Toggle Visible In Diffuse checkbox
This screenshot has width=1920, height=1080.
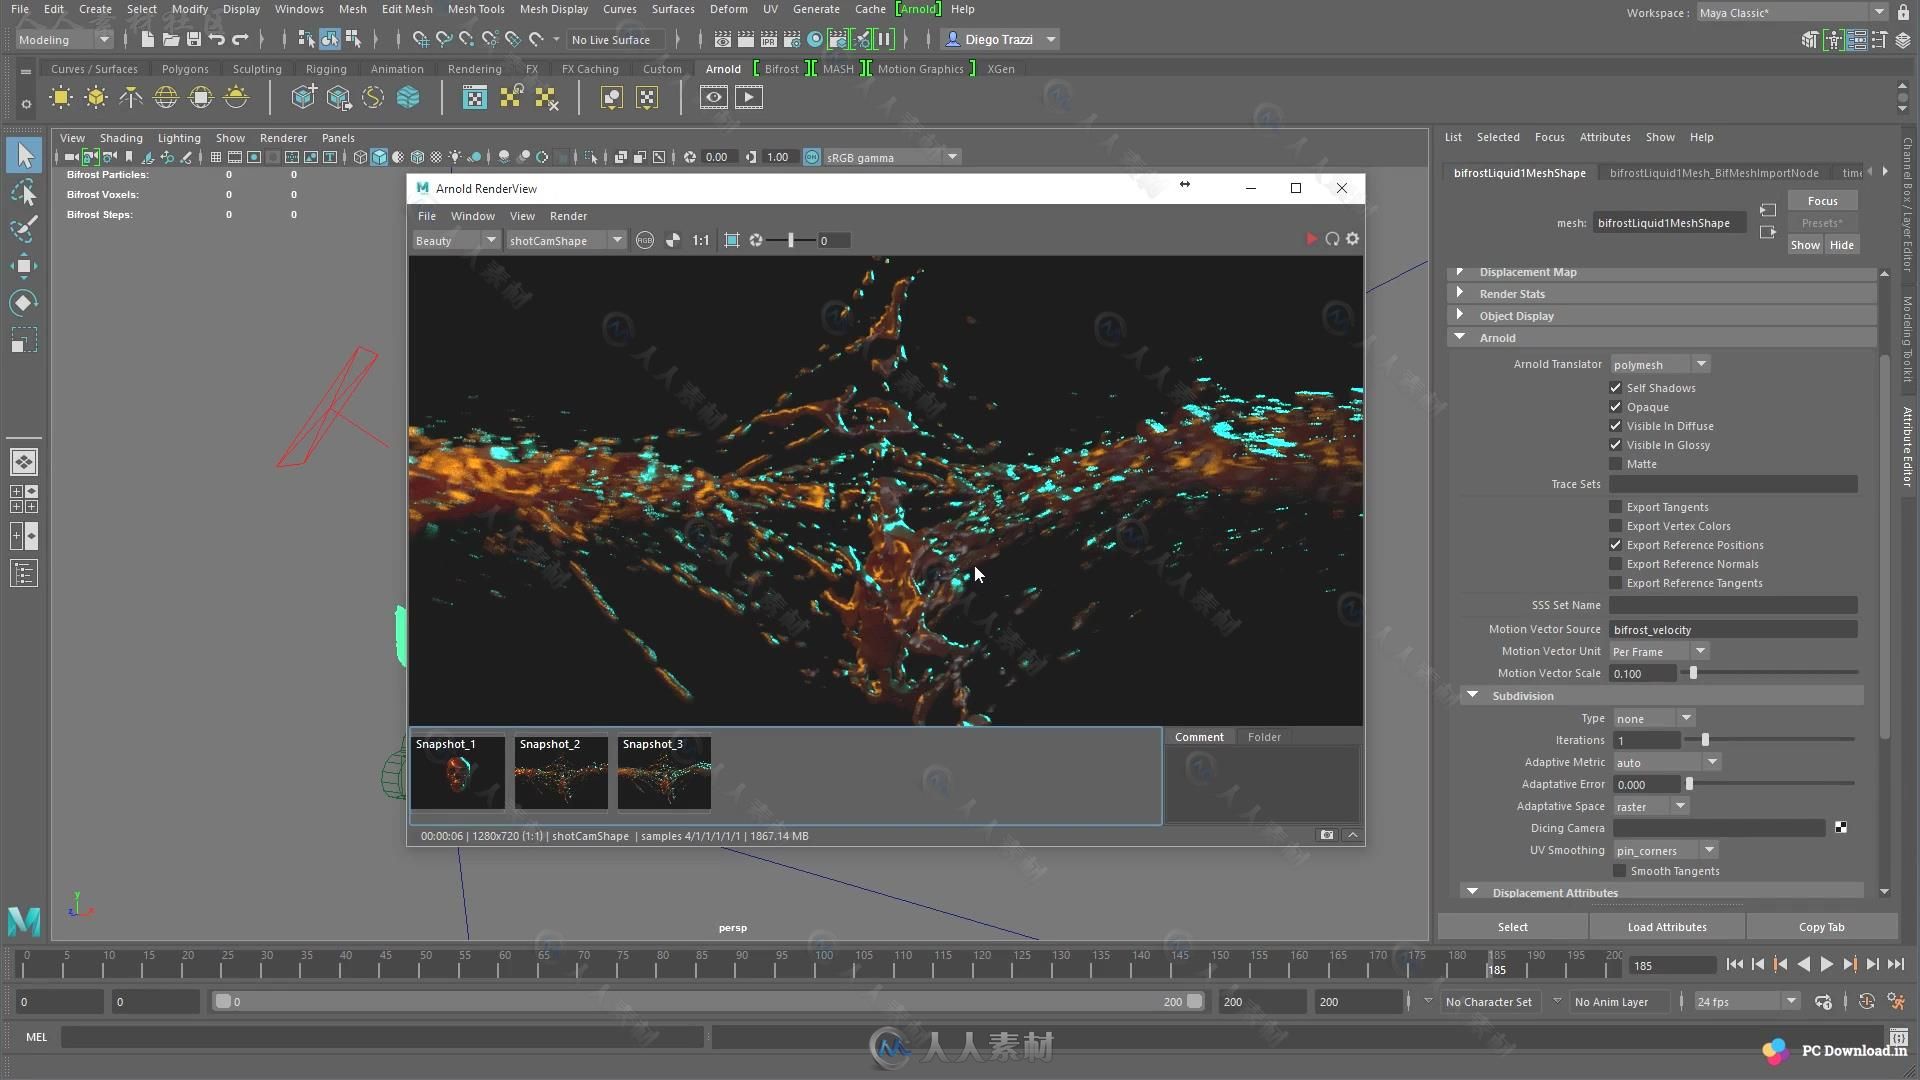coord(1615,426)
